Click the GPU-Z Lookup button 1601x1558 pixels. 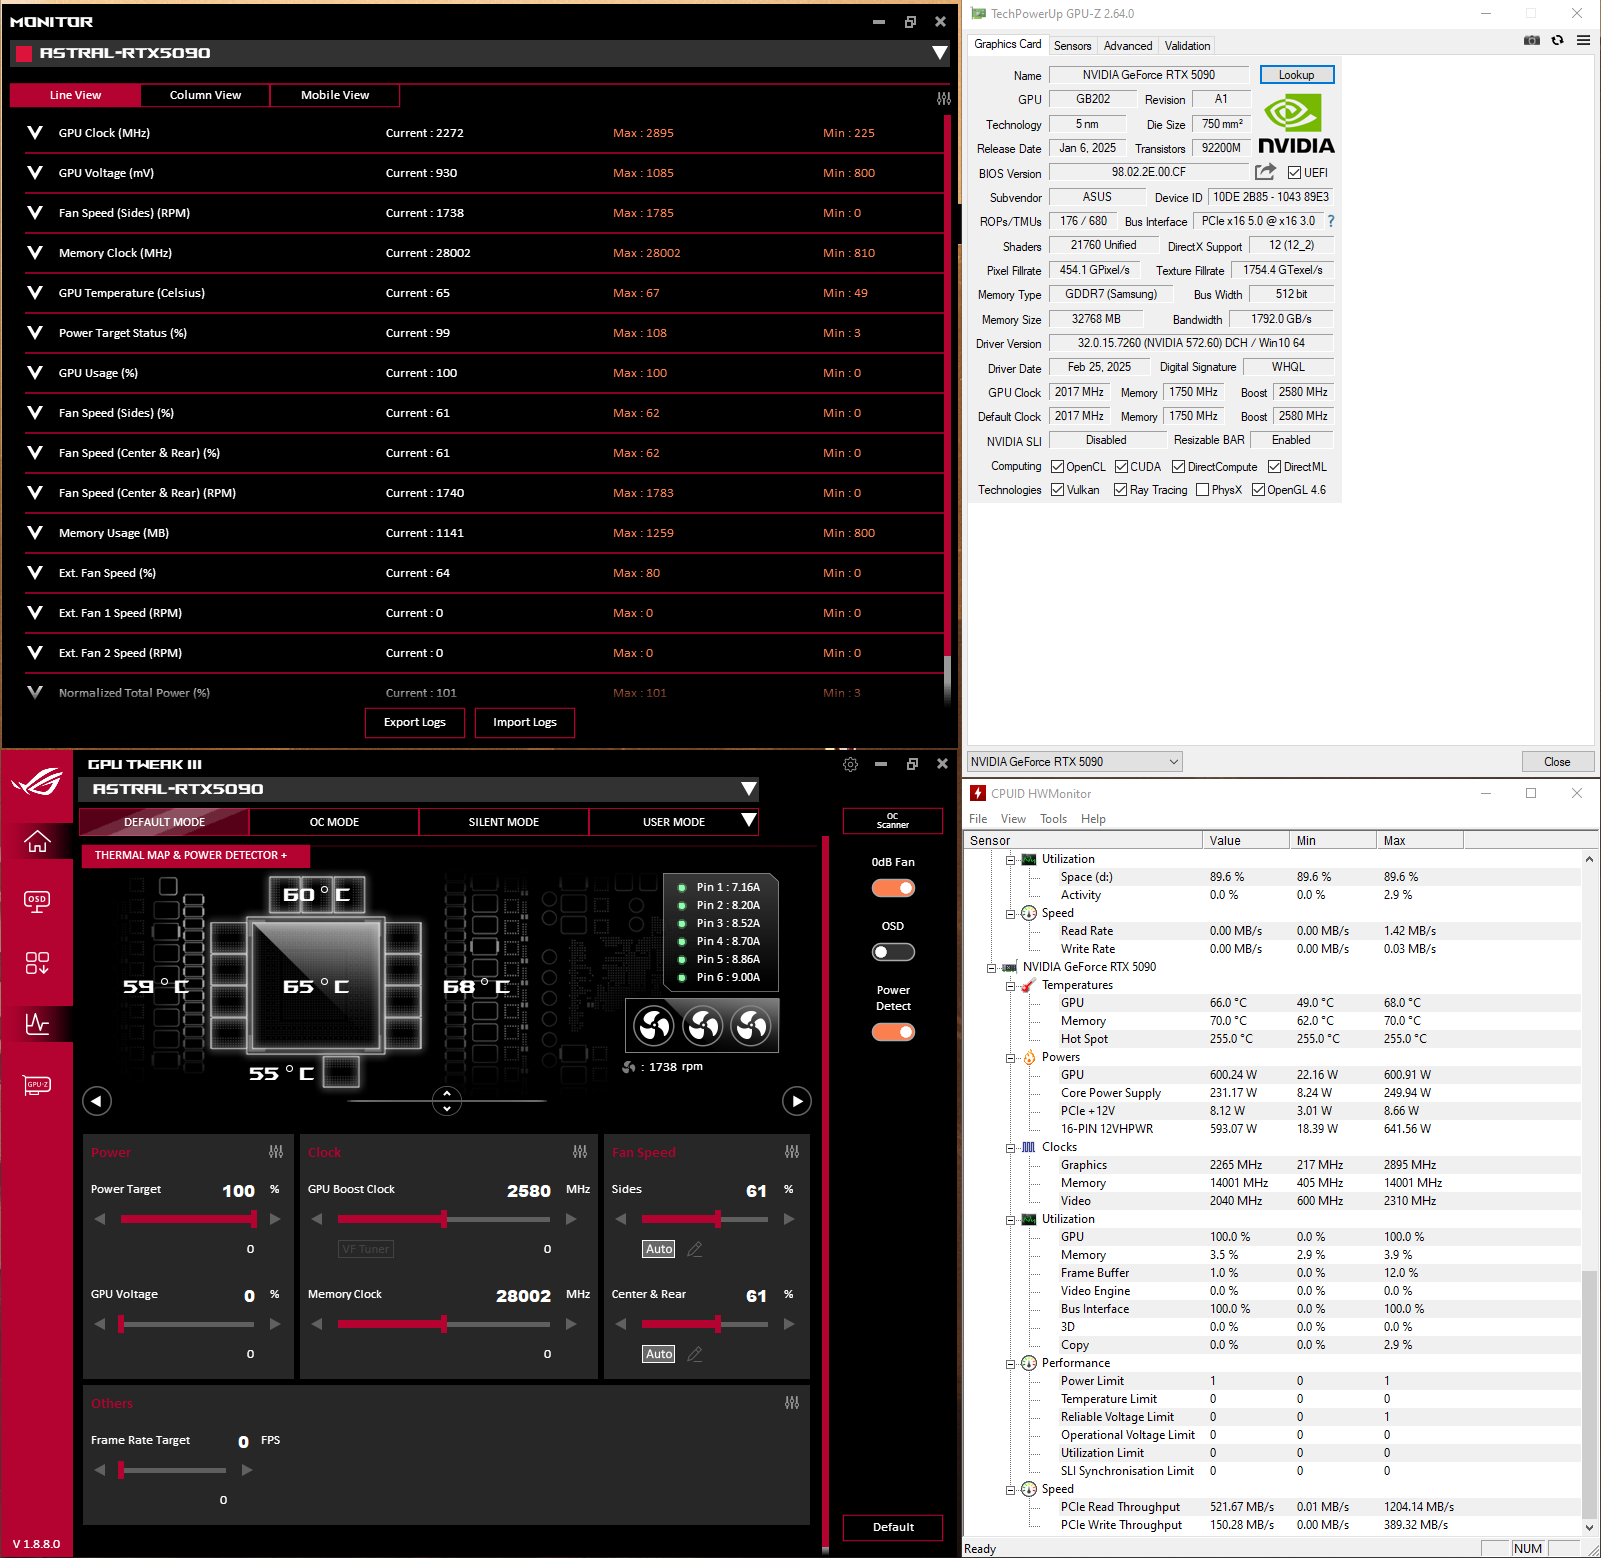click(x=1296, y=75)
